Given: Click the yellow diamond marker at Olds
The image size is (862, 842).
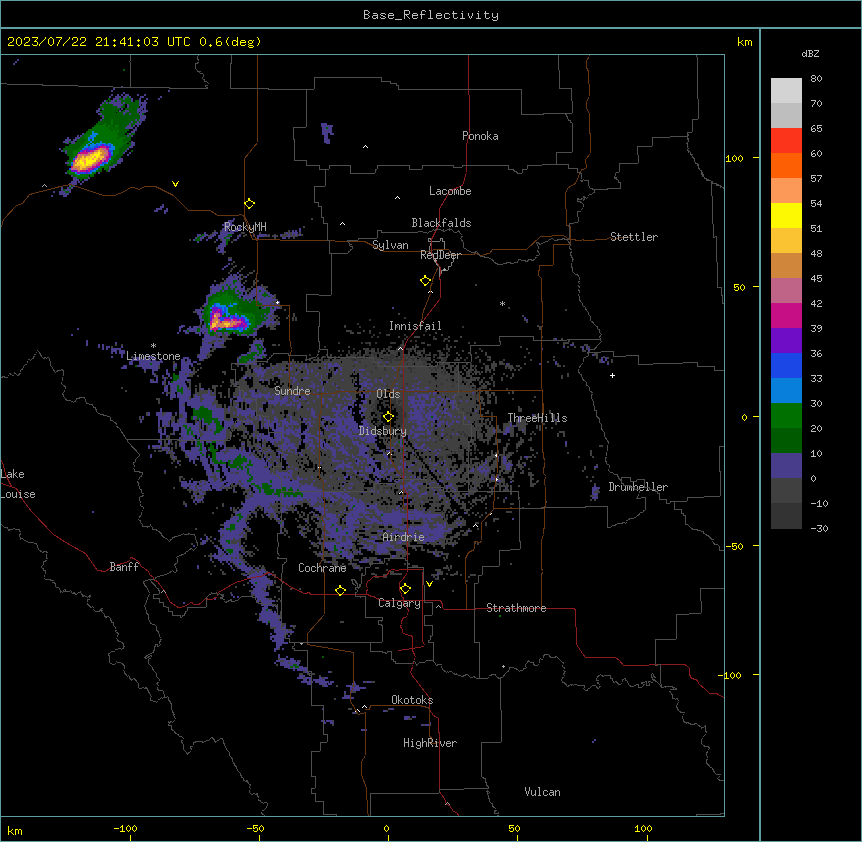Looking at the screenshot, I should [388, 417].
